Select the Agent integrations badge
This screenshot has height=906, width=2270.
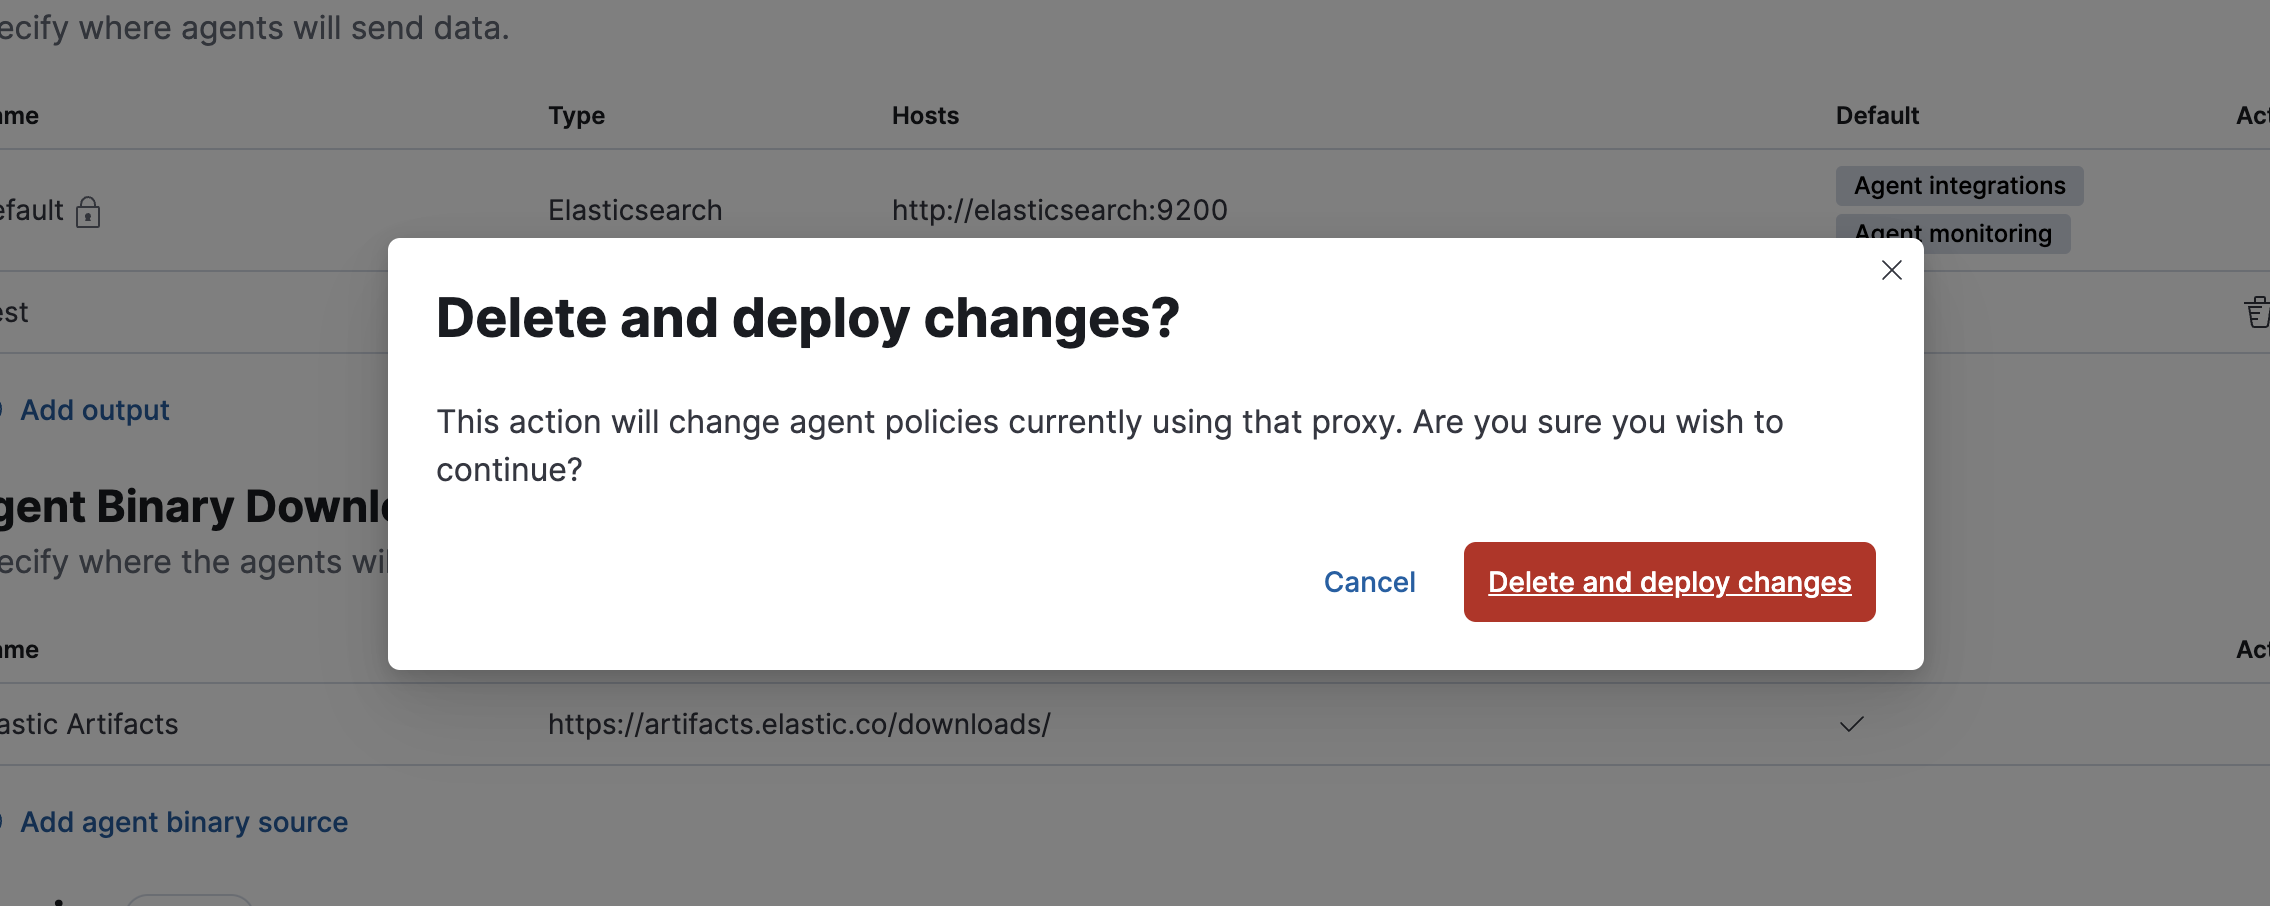(1959, 185)
